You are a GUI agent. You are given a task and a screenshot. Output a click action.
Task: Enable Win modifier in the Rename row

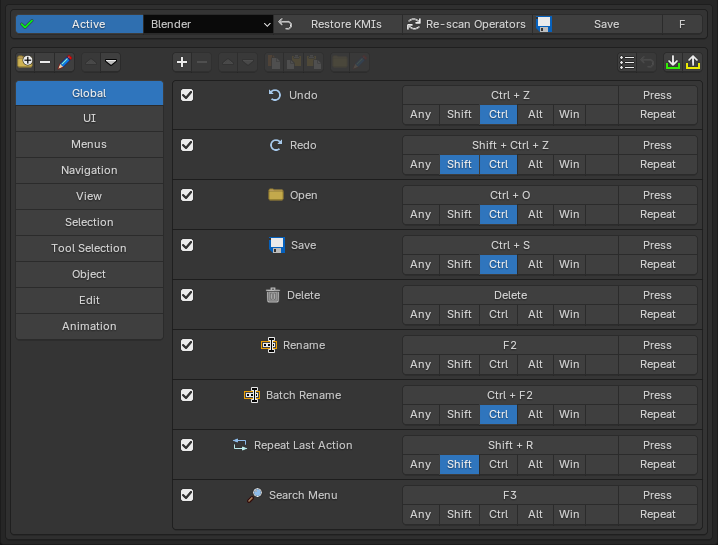(x=569, y=364)
